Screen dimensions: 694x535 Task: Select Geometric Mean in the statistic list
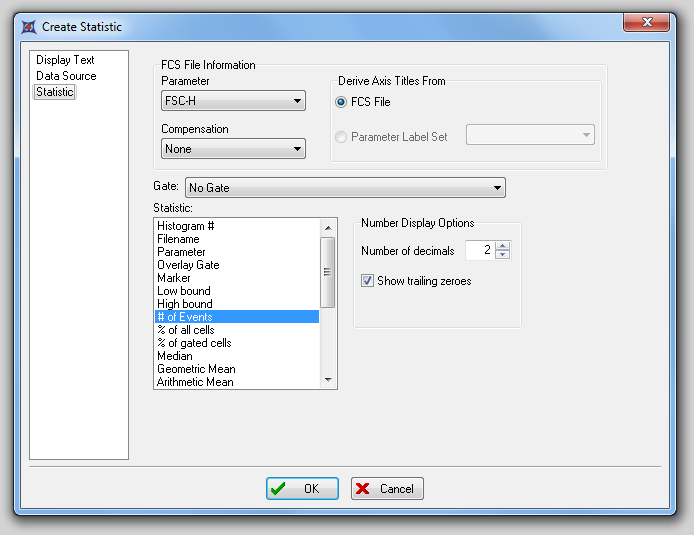coord(237,369)
